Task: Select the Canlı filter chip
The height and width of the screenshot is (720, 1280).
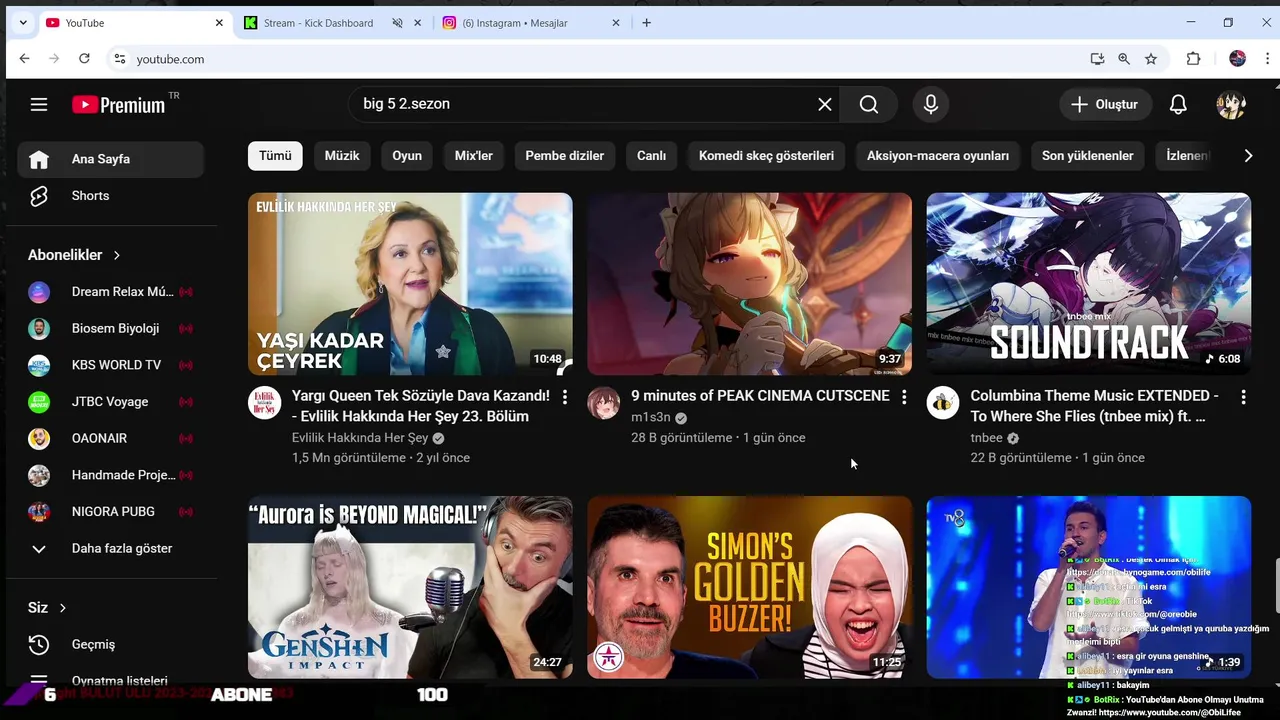Action: 652,156
